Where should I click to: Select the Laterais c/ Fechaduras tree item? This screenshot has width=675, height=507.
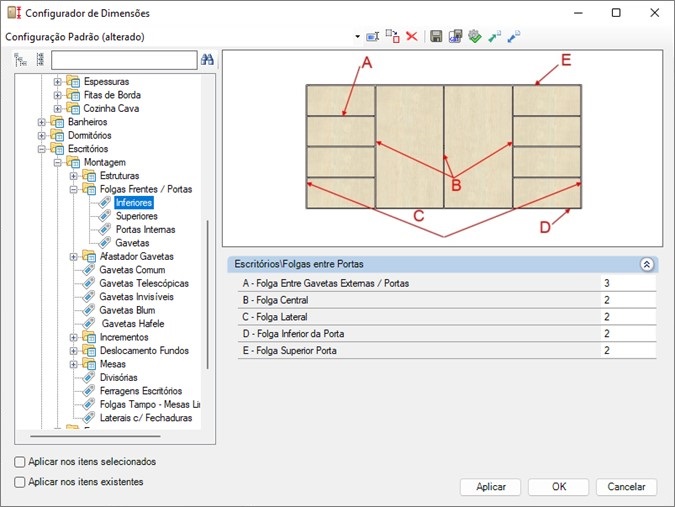(x=146, y=418)
